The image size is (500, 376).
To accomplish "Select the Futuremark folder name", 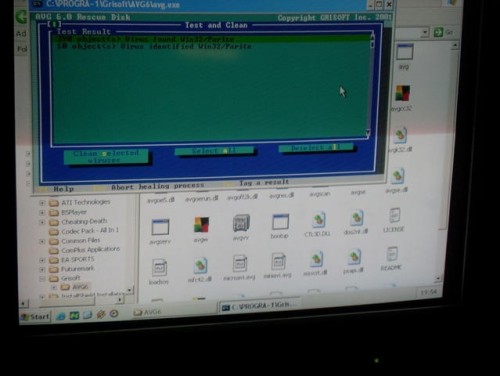I will [x=78, y=268].
